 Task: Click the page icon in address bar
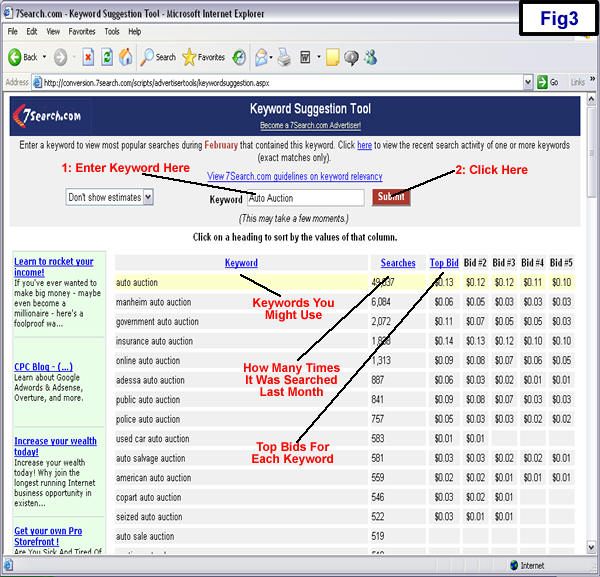tap(37, 82)
